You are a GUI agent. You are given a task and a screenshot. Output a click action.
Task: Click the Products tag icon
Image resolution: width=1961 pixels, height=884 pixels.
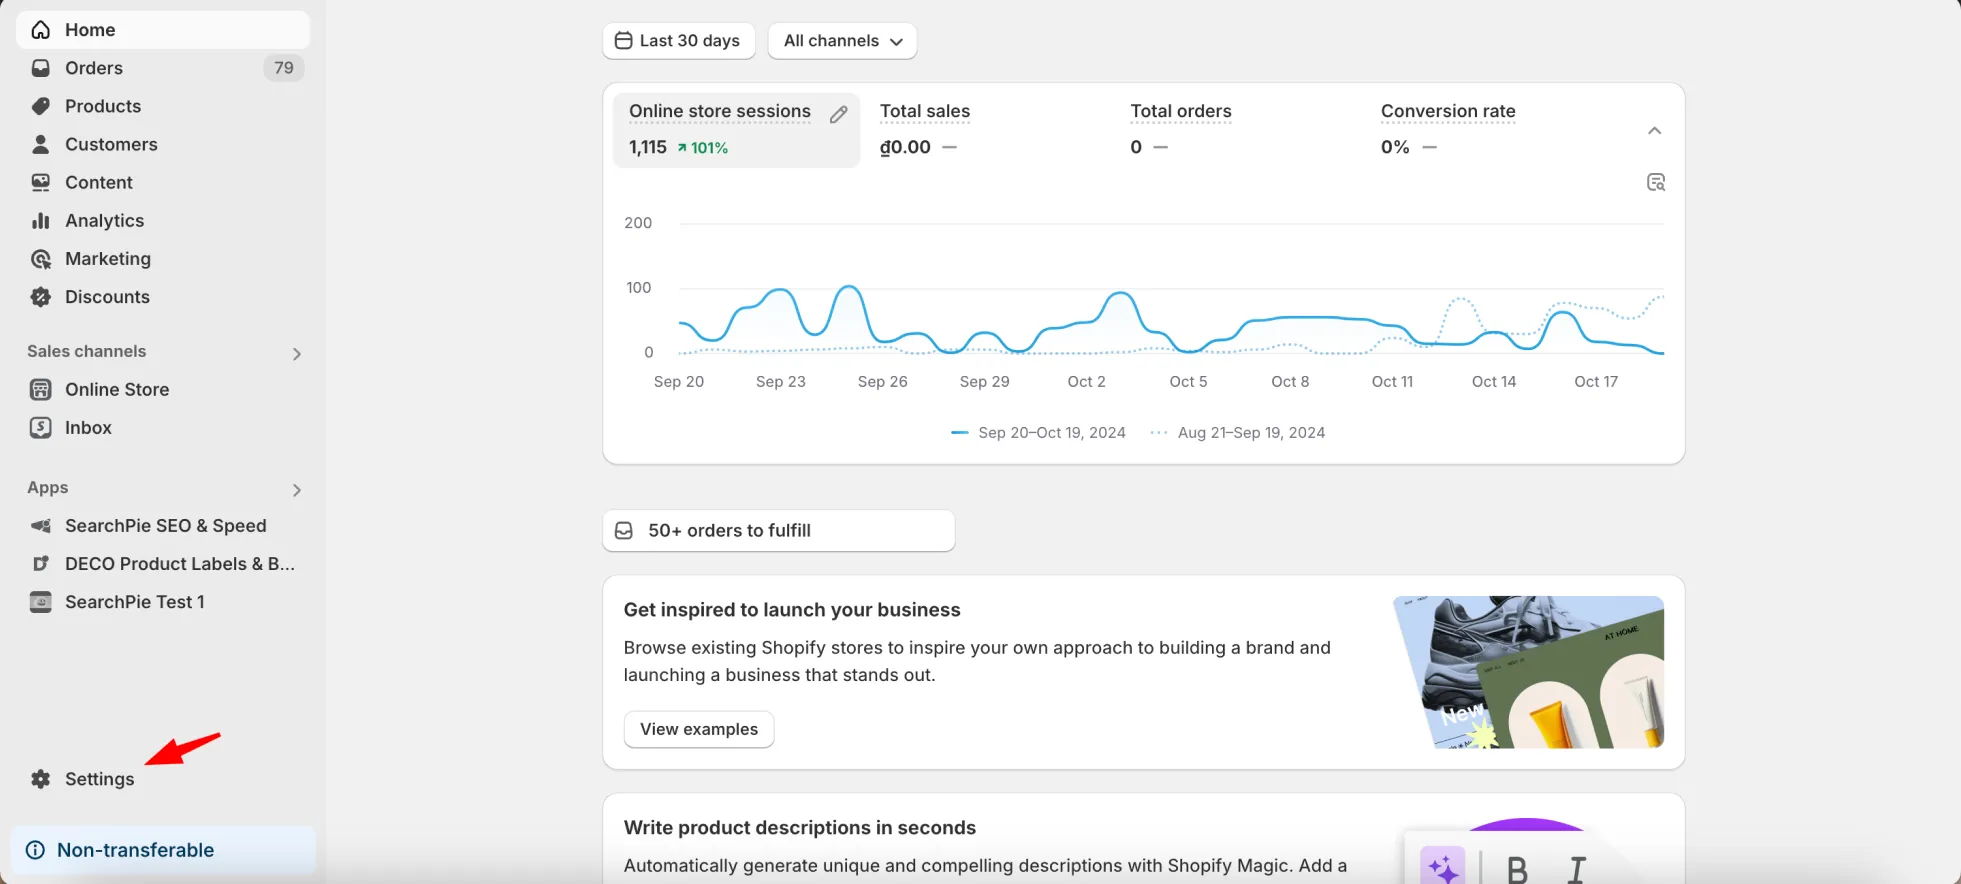(41, 106)
